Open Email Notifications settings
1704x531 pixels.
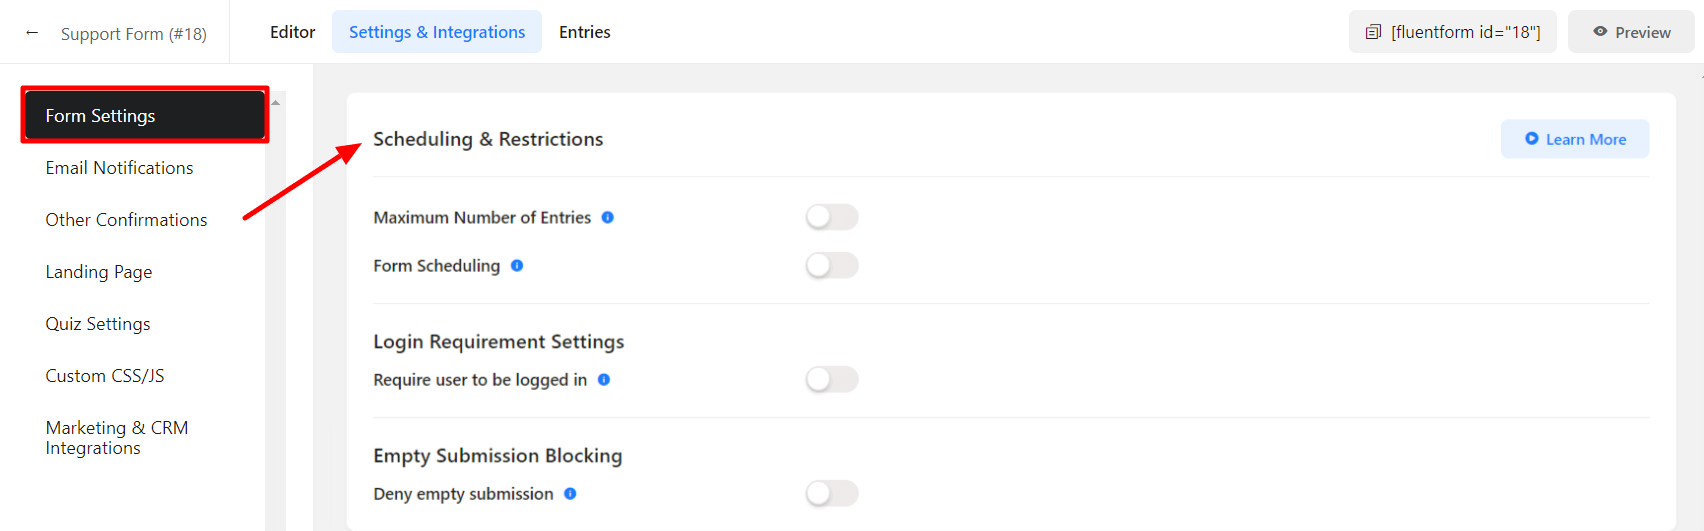pos(119,168)
